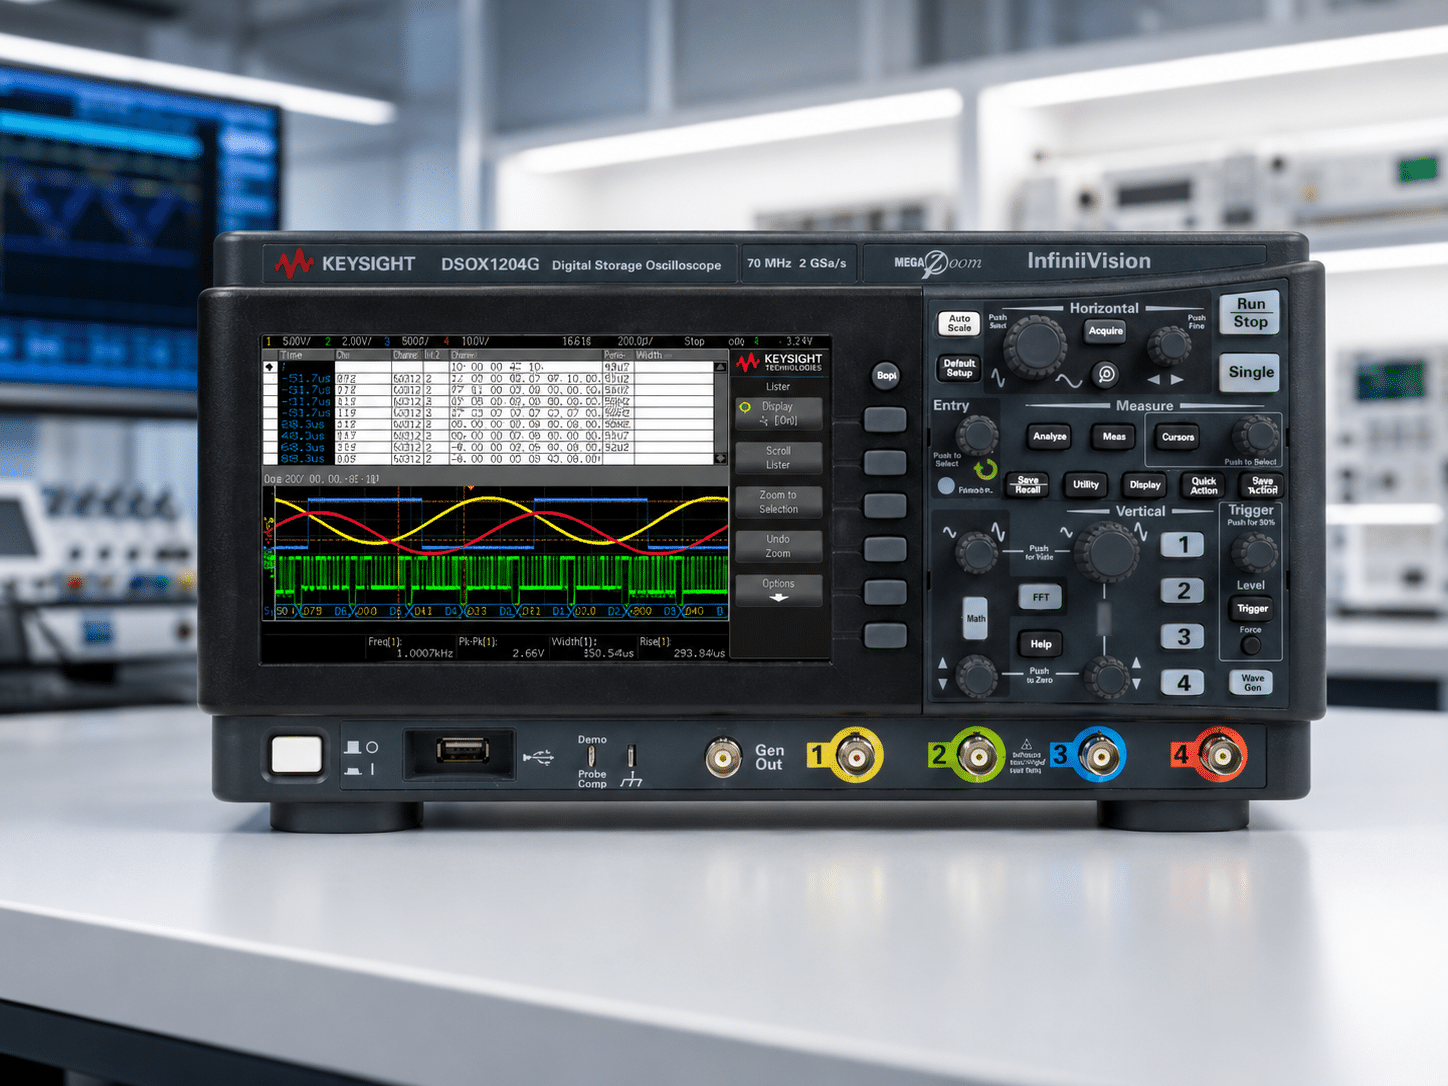Click the Trigger Level knob

click(1254, 552)
